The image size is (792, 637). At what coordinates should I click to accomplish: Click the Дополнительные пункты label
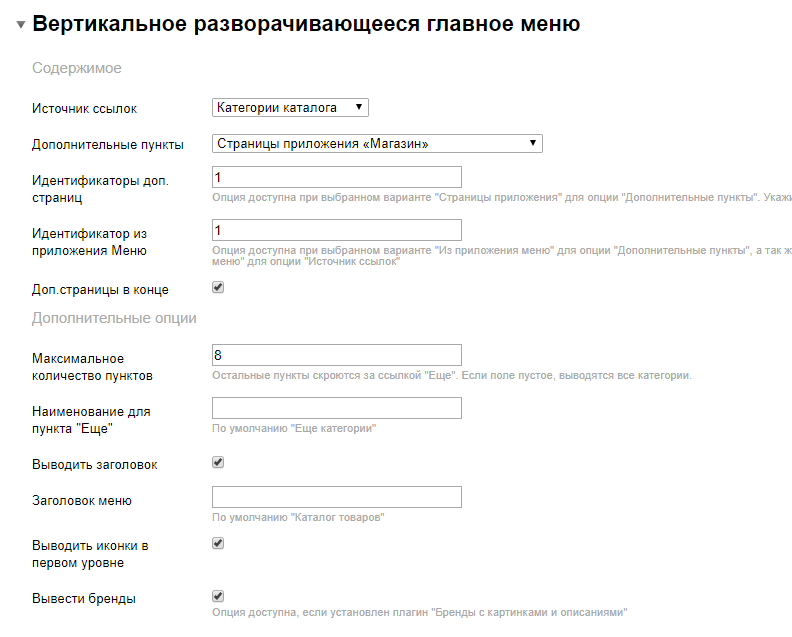click(x=108, y=145)
